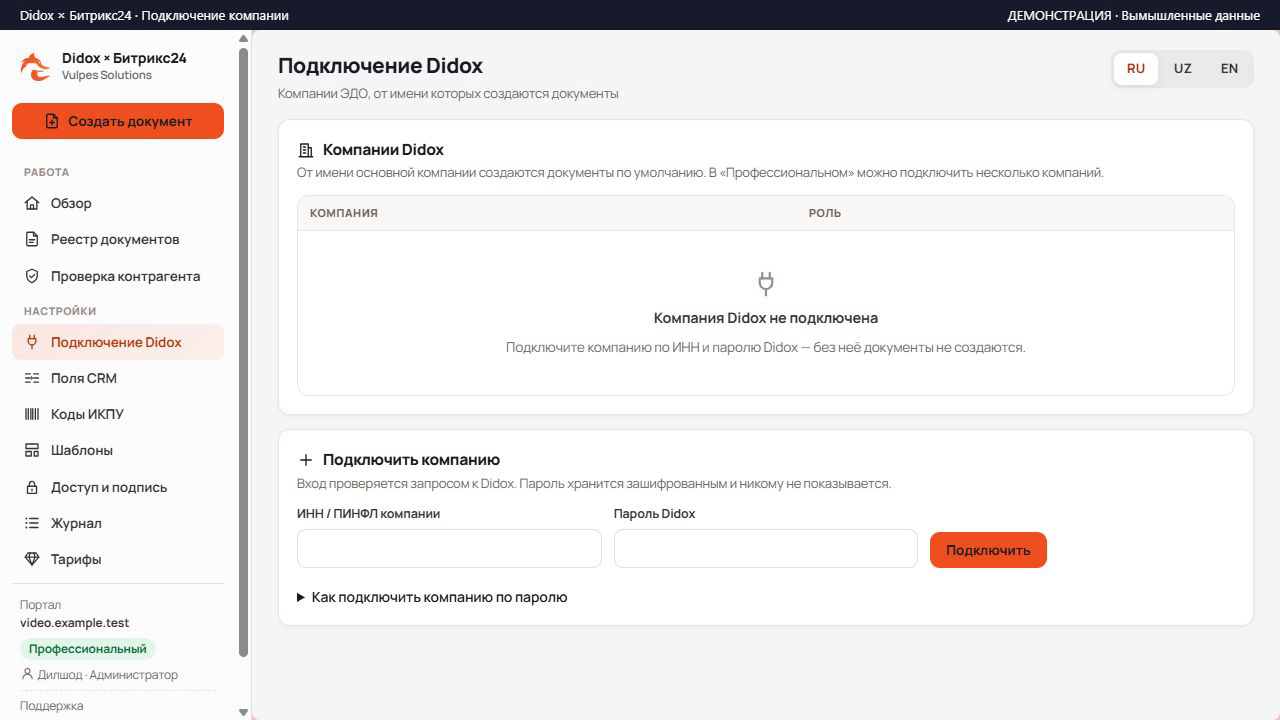This screenshot has width=1280, height=720.
Task: Switch interface language to EN
Action: 1230,69
